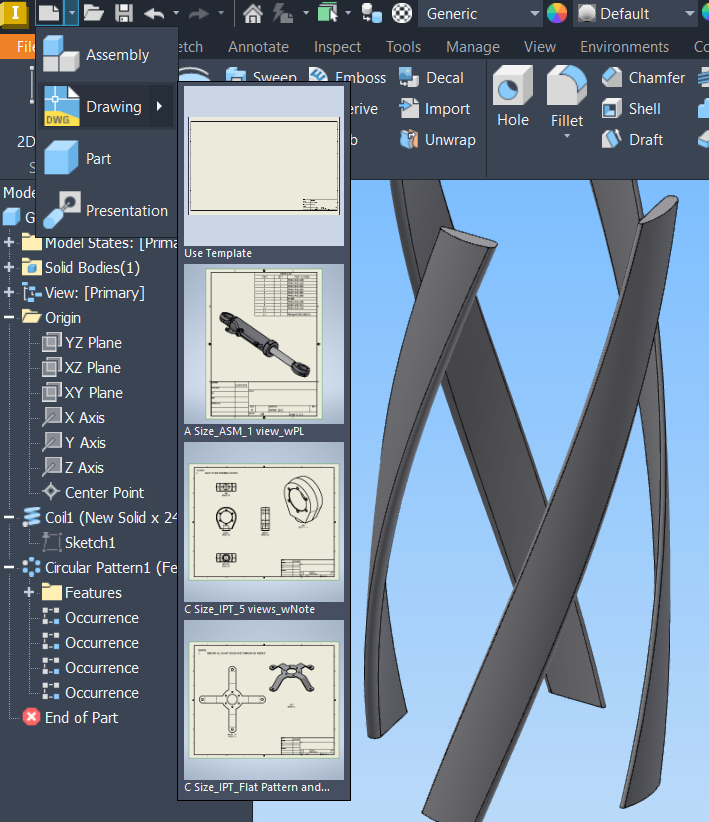The height and width of the screenshot is (822, 709).
Task: Select the Hole tool
Action: pyautogui.click(x=513, y=97)
